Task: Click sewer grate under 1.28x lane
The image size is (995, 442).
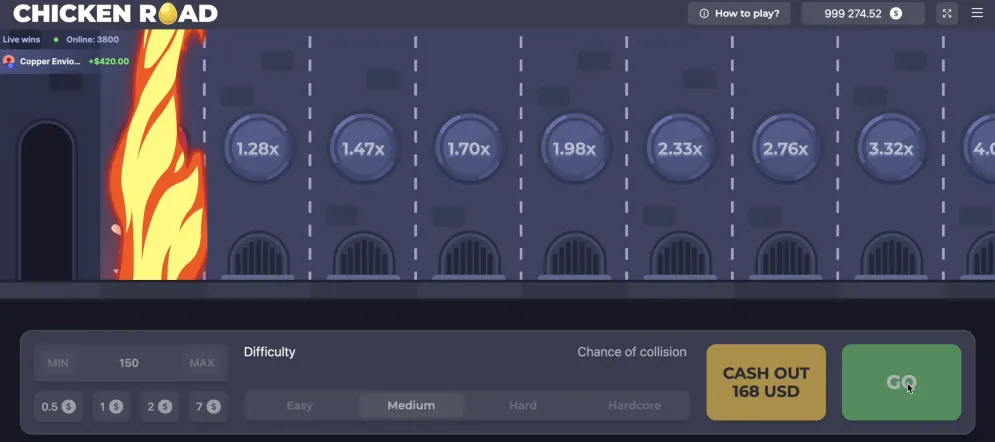Action: pos(258,256)
